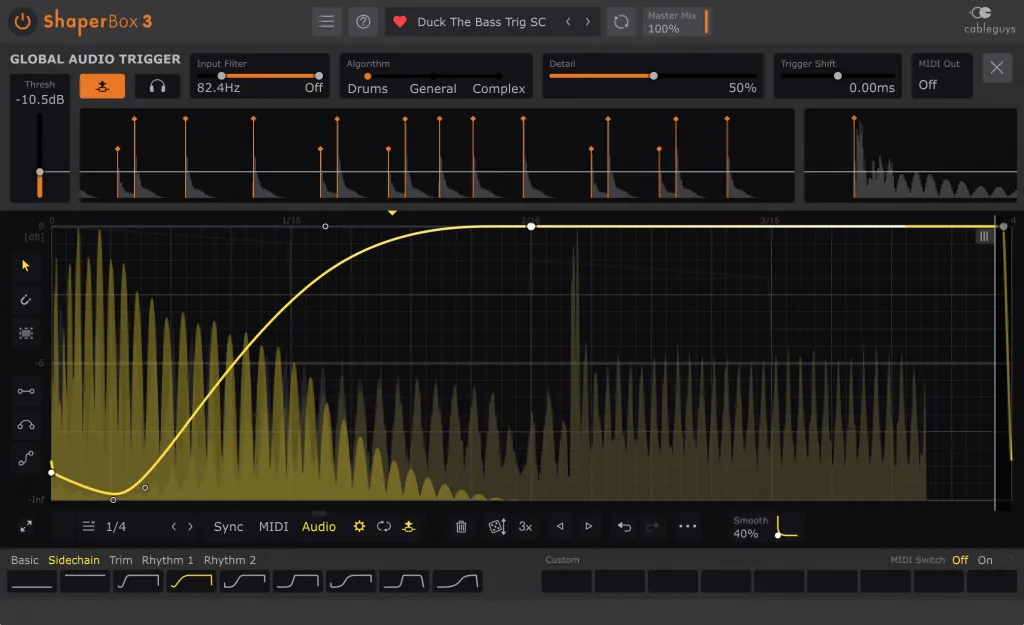Randomize the wave using dice icon
This screenshot has width=1024, height=625.
coord(496,526)
